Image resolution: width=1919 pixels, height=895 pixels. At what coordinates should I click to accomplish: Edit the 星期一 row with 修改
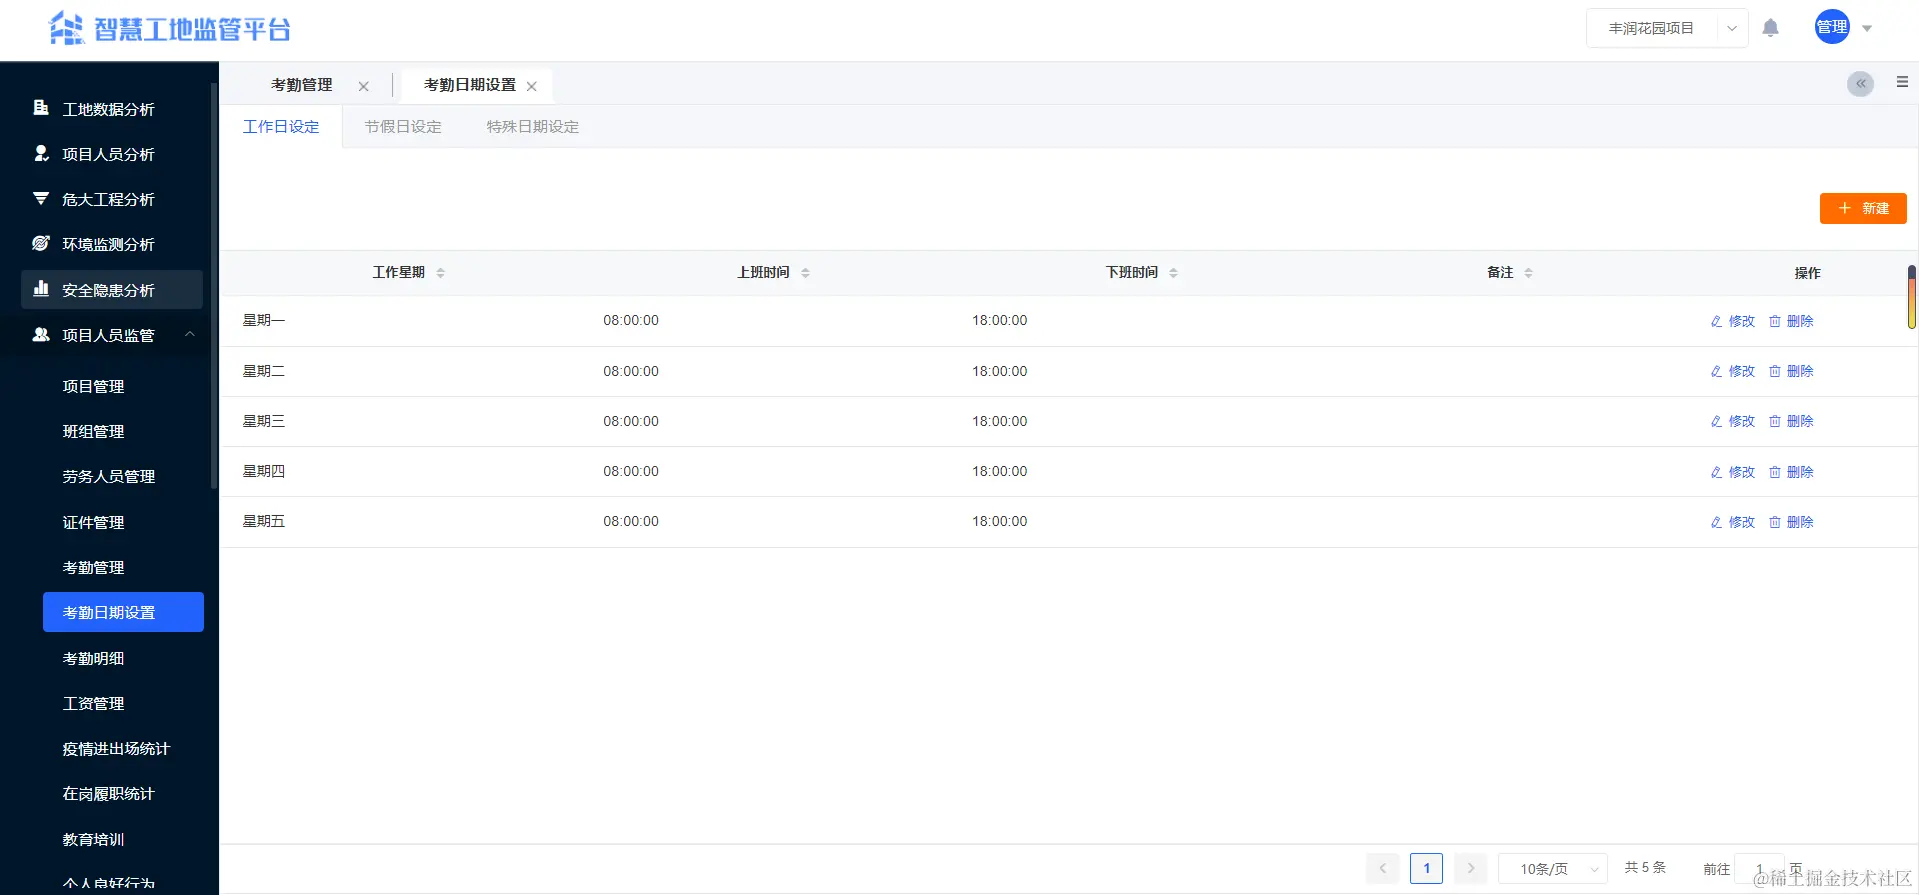tap(1733, 321)
